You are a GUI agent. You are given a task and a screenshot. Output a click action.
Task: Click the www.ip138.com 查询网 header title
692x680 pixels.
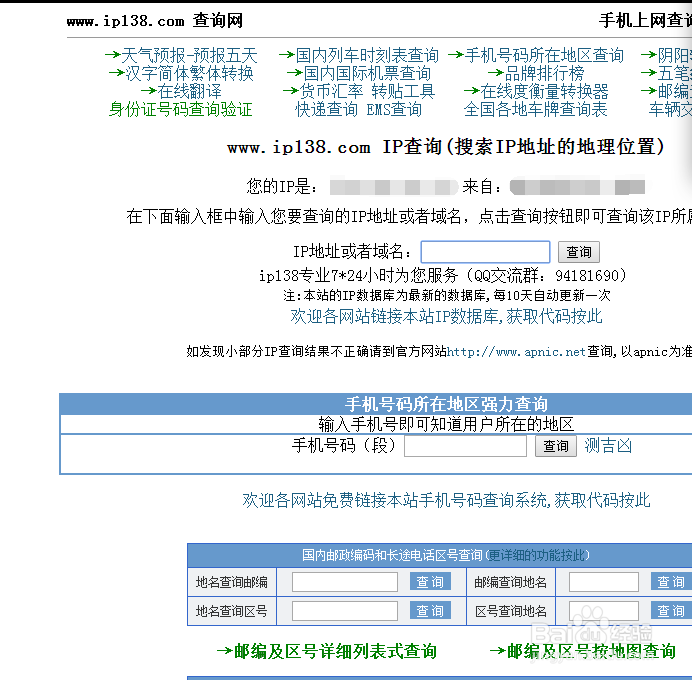154,20
